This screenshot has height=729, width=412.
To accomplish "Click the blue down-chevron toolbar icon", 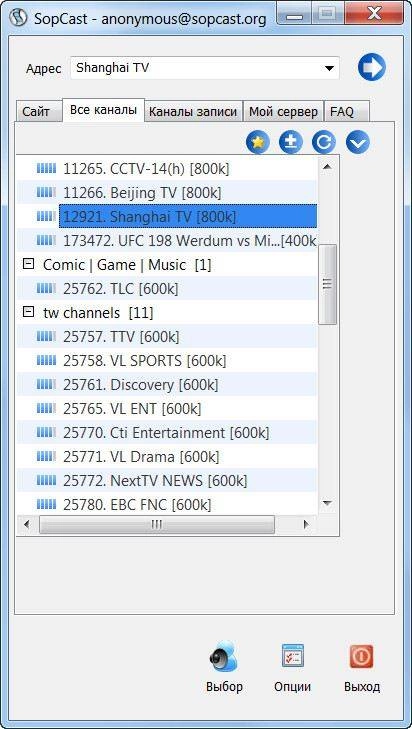I will point(358,142).
